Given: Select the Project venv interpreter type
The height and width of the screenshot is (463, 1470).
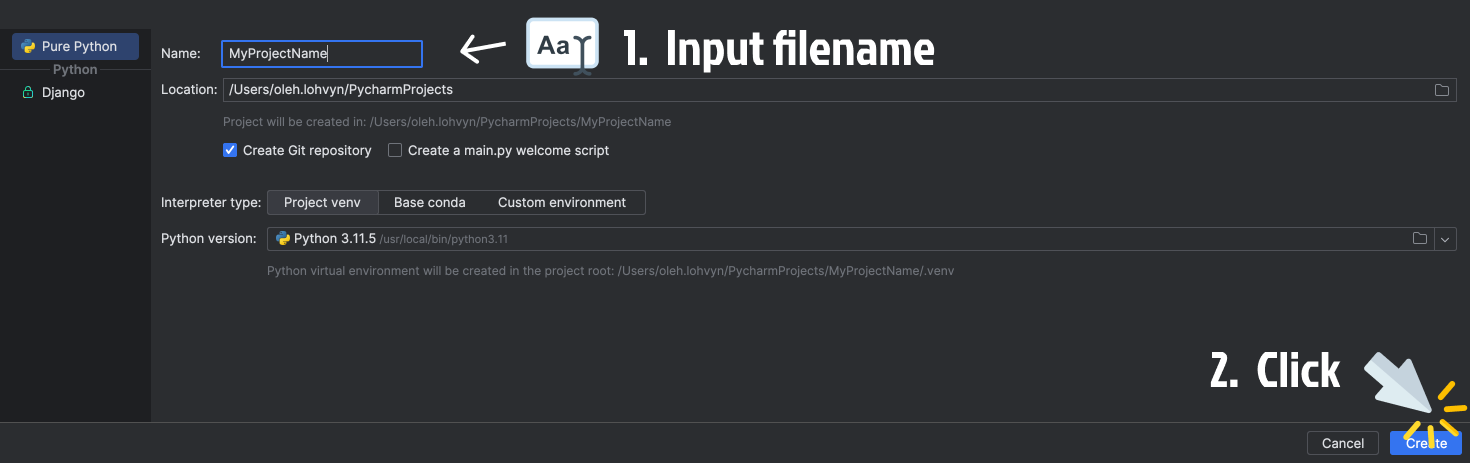Looking at the screenshot, I should point(322,203).
